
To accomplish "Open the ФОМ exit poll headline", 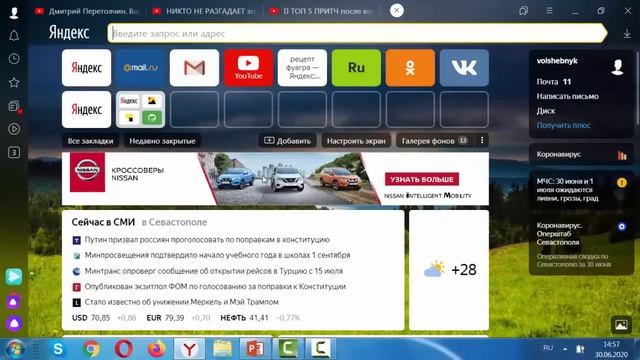I will (x=215, y=287).
